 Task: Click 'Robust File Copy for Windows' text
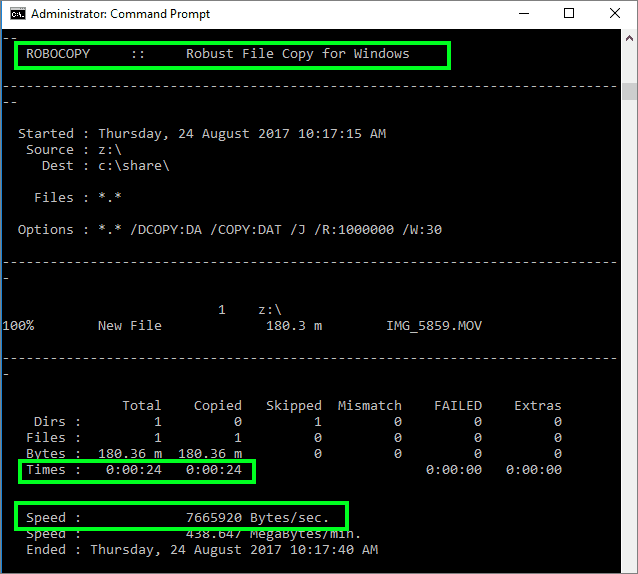tap(297, 54)
